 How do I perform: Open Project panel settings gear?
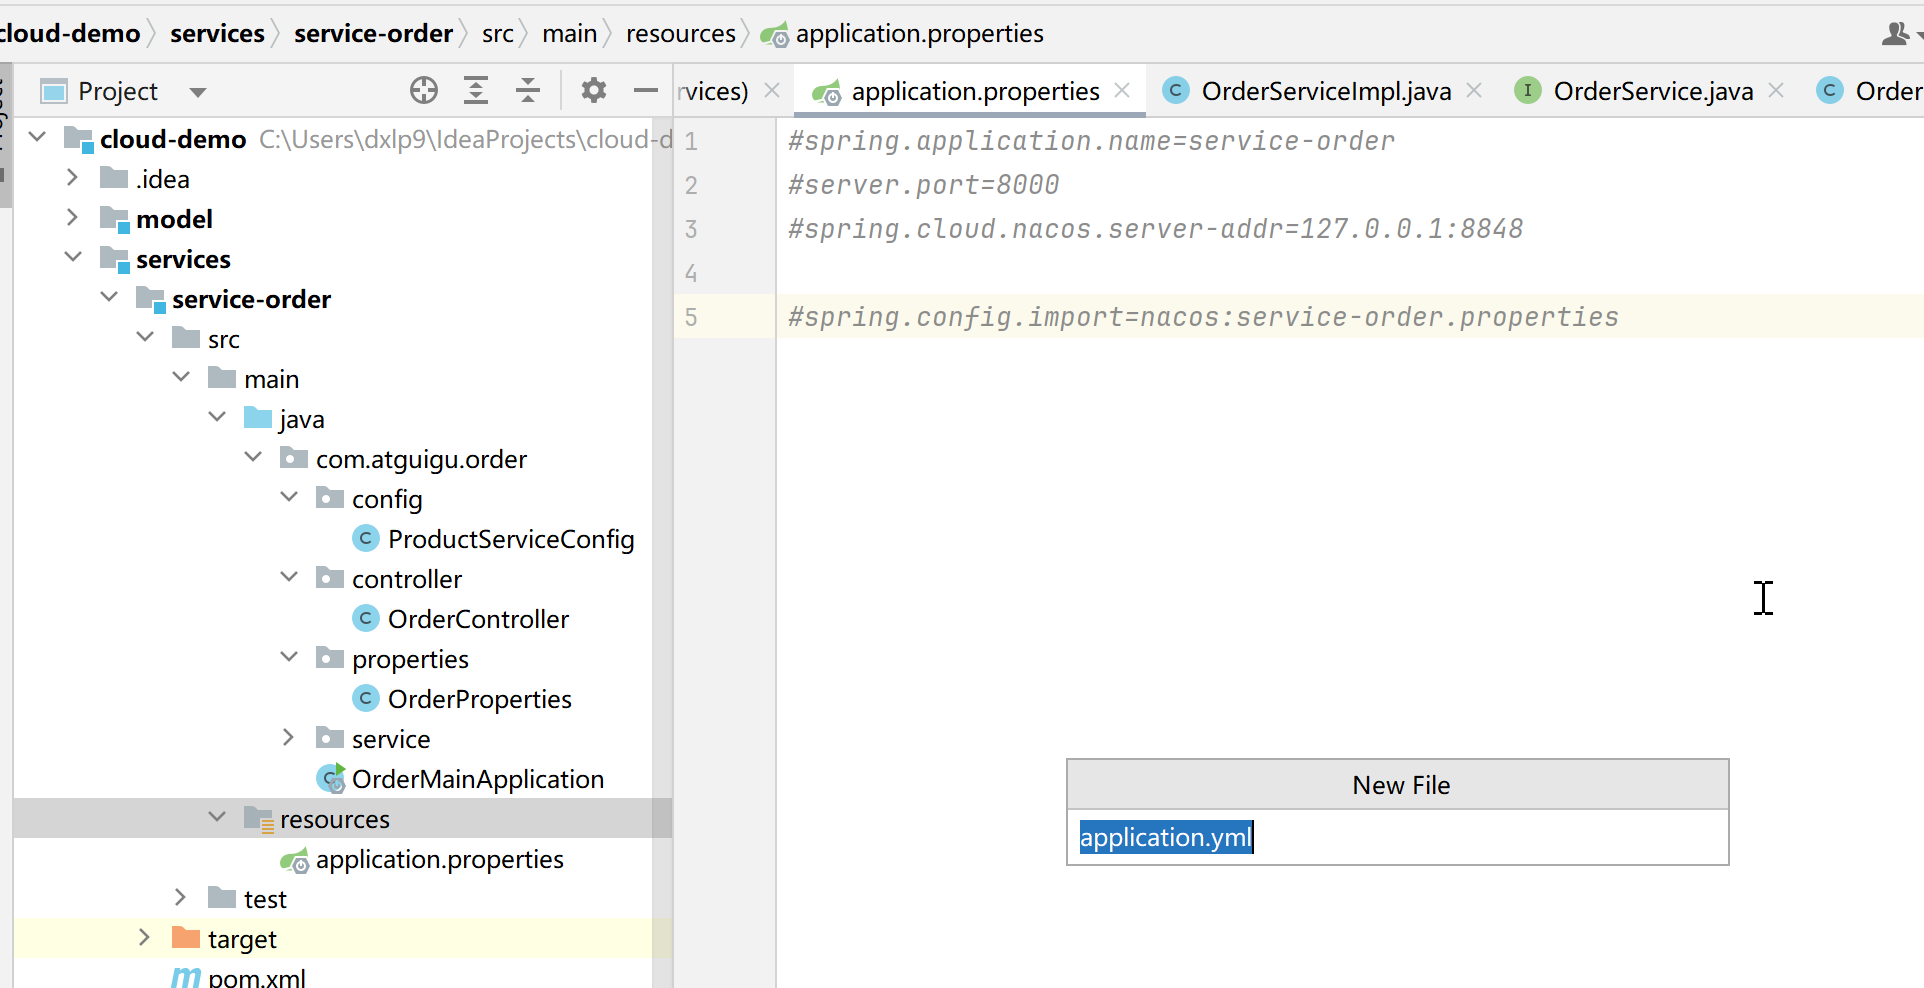tap(594, 91)
